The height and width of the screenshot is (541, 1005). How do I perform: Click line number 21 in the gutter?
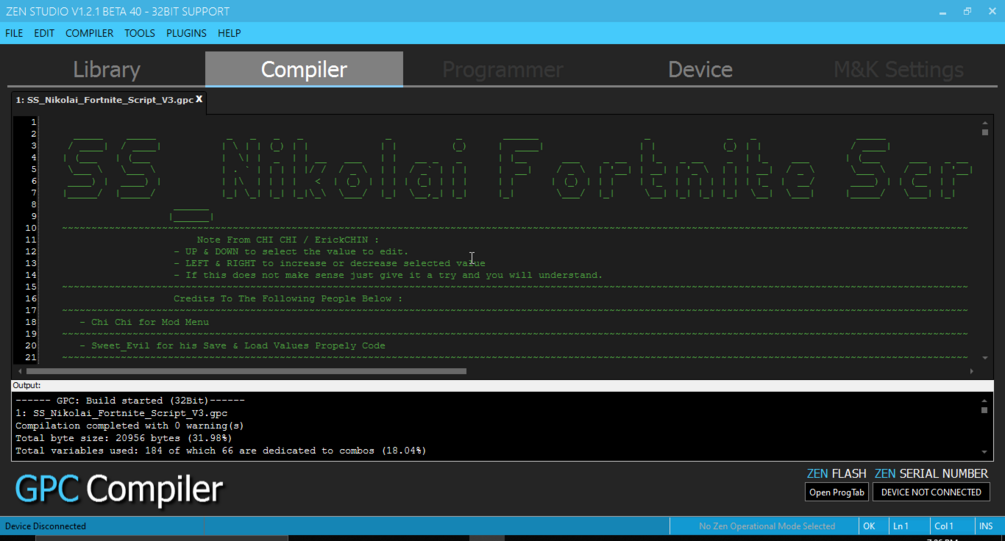pos(31,358)
